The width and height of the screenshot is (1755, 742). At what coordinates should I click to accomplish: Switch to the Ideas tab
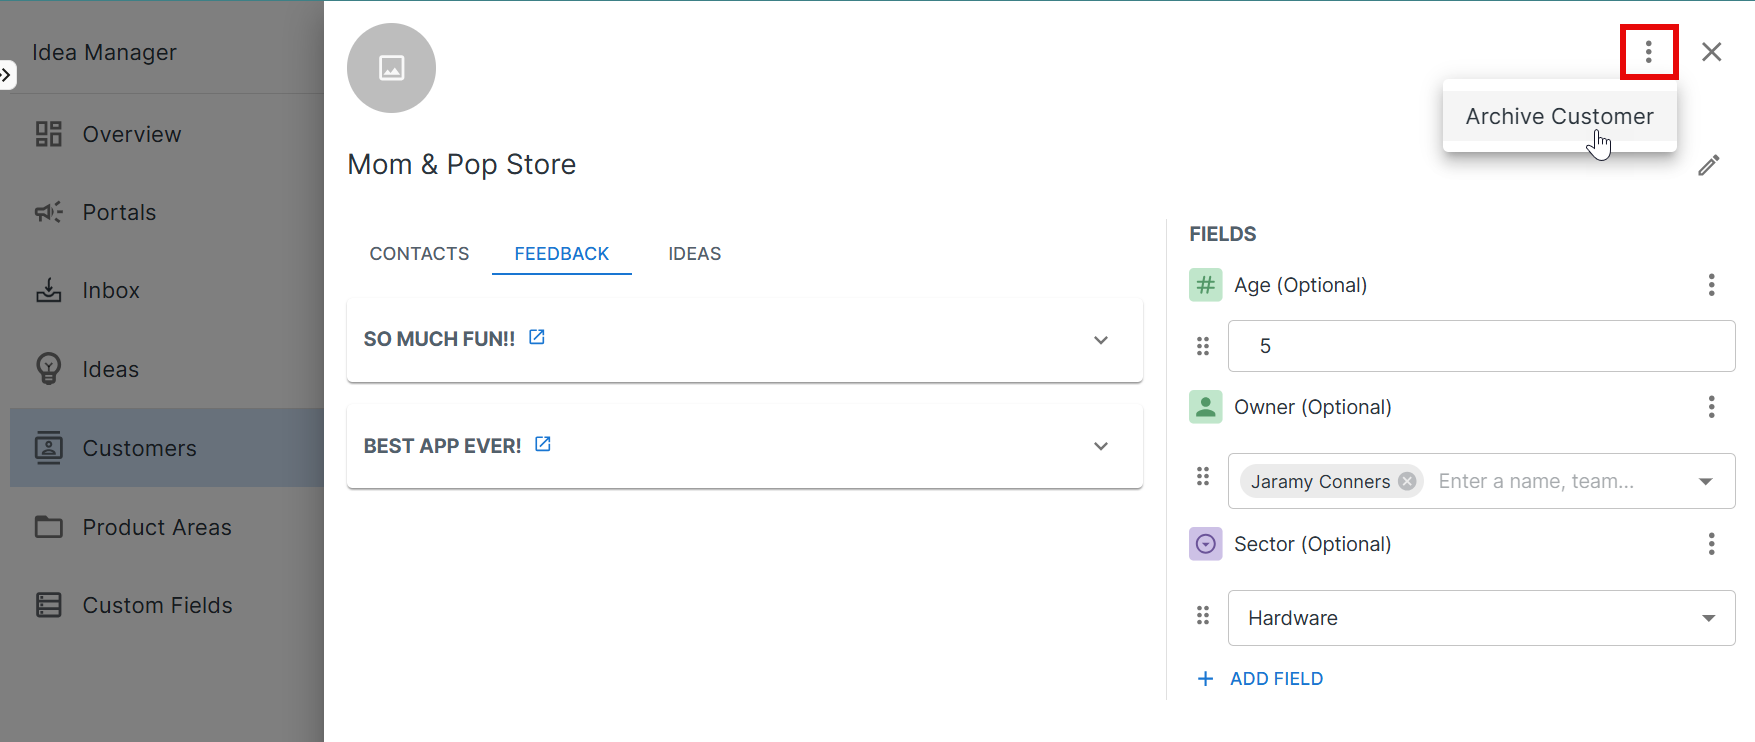(694, 254)
